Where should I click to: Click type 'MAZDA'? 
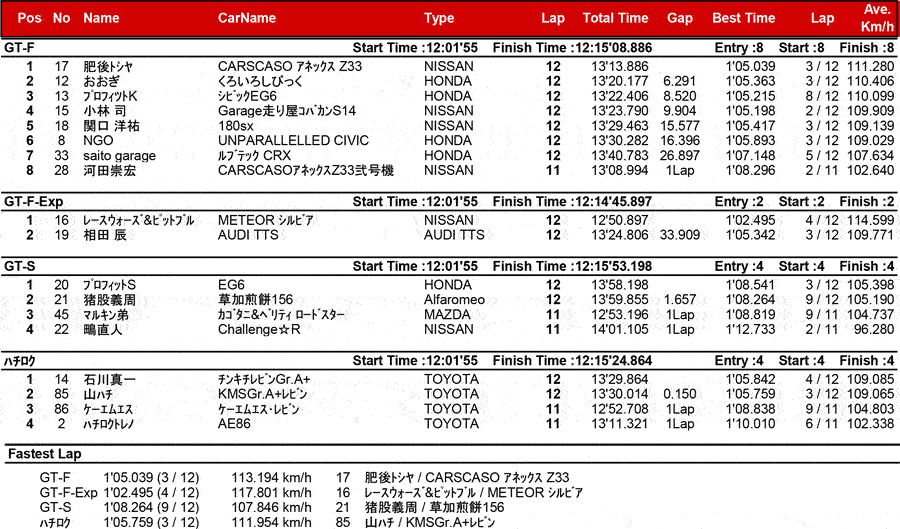(447, 314)
